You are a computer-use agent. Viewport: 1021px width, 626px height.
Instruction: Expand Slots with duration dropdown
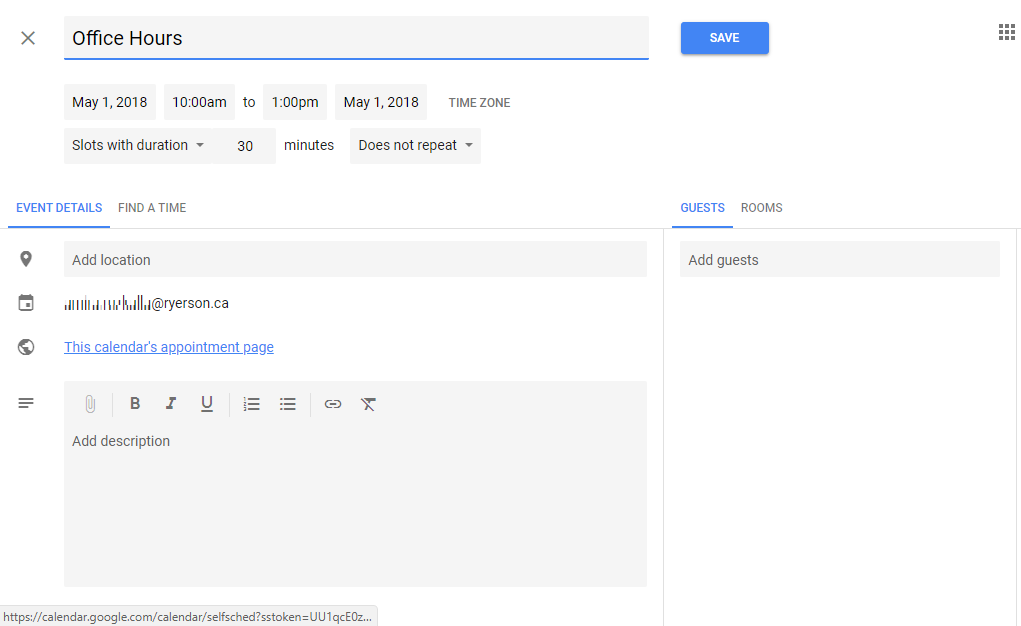138,145
